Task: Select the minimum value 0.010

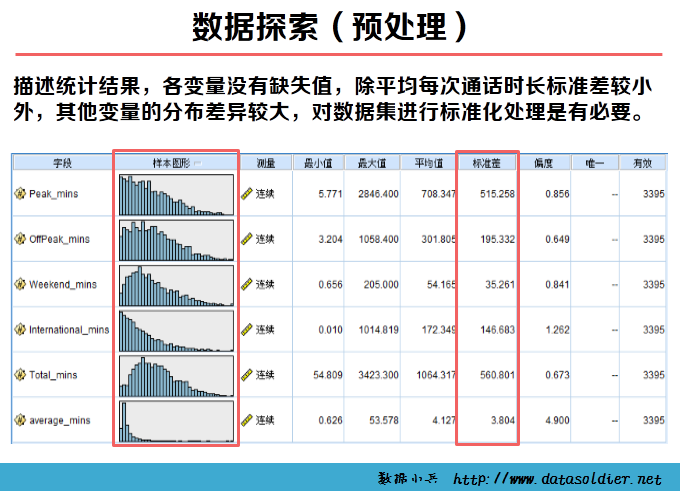Action: pyautogui.click(x=330, y=330)
